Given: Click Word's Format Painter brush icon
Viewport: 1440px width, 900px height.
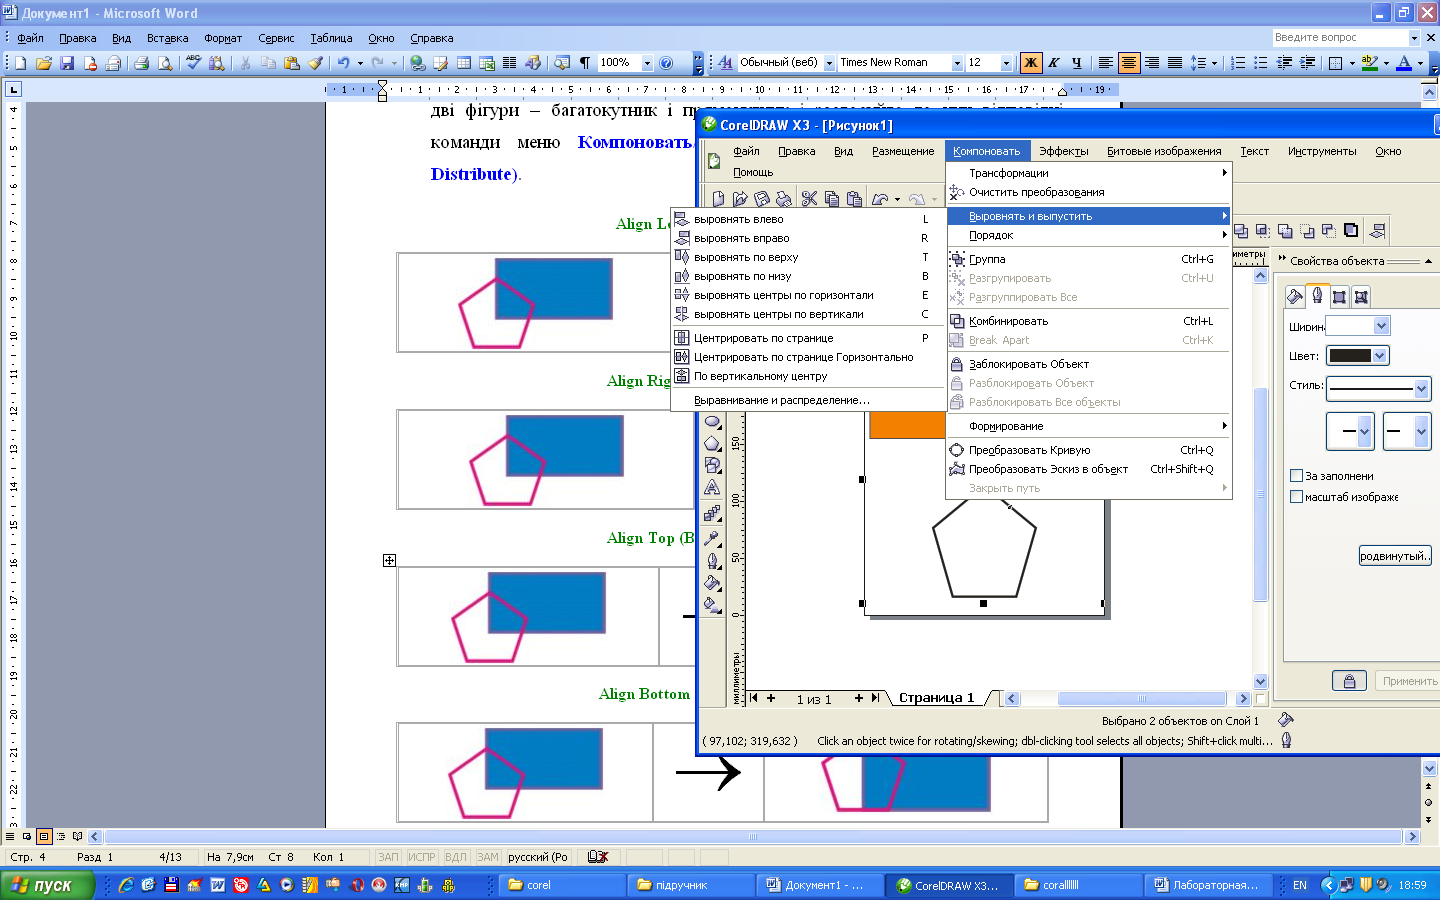Looking at the screenshot, I should click(x=315, y=63).
